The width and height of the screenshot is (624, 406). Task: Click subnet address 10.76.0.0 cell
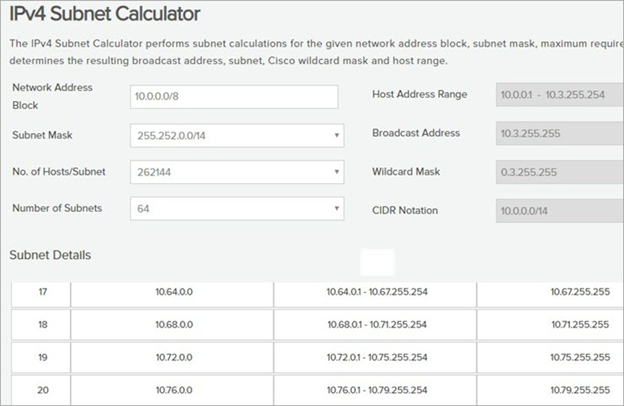[171, 390]
